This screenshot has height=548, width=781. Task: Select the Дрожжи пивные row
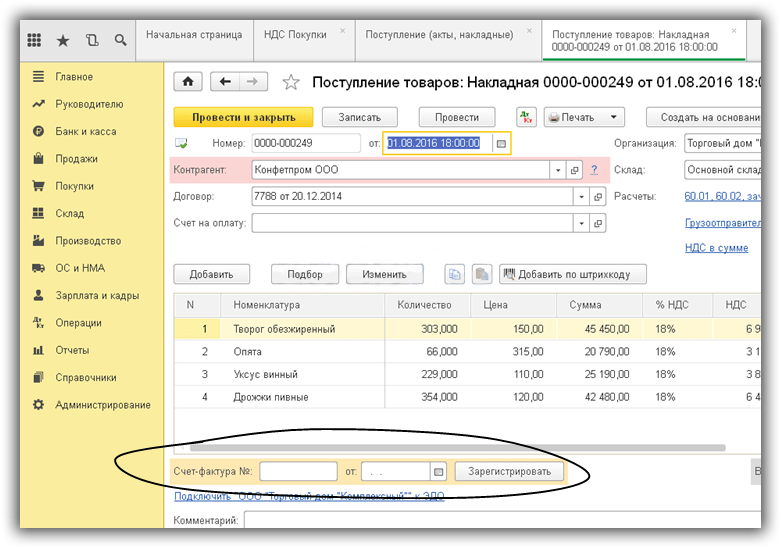[x=467, y=397]
